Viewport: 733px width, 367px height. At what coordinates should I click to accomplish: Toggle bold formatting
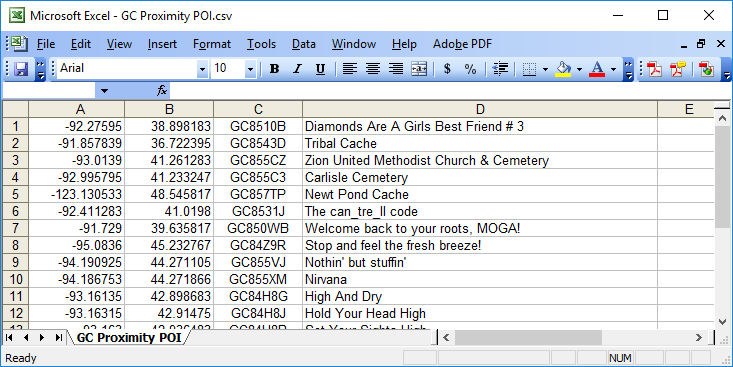coord(274,69)
